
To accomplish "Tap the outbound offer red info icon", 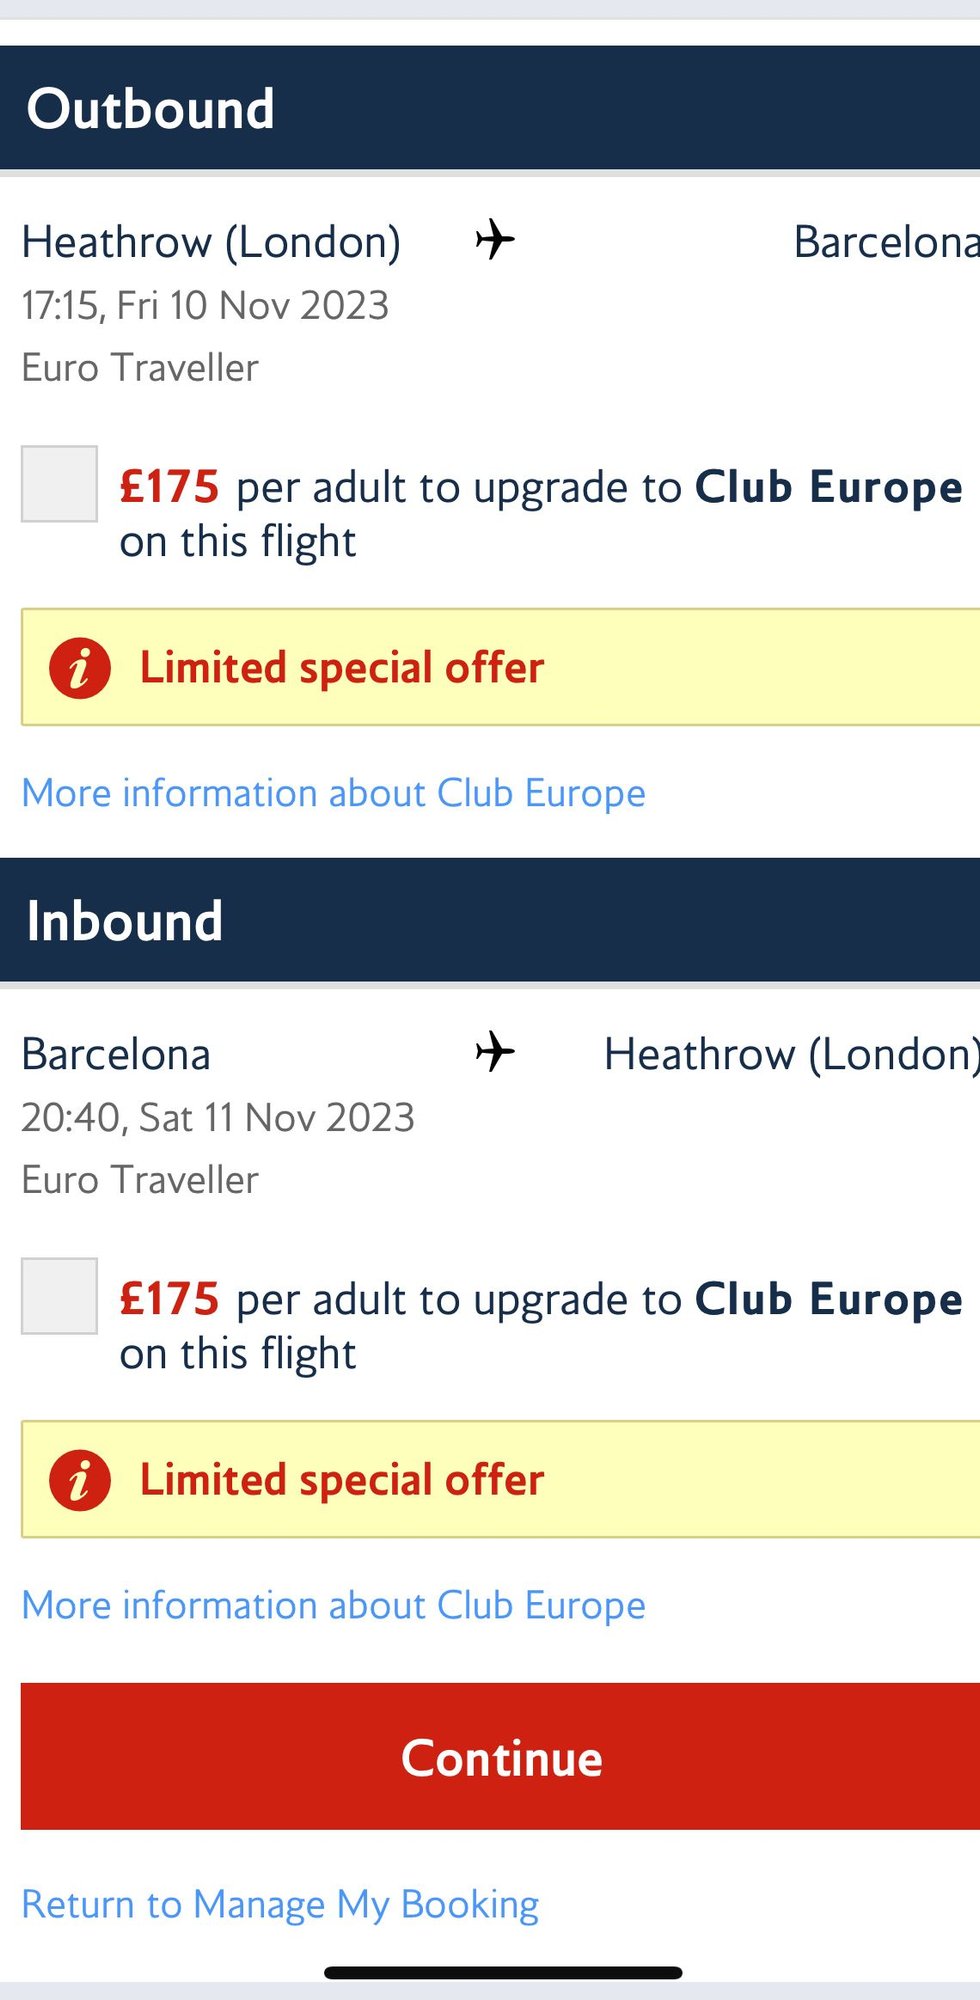I will click(80, 668).
